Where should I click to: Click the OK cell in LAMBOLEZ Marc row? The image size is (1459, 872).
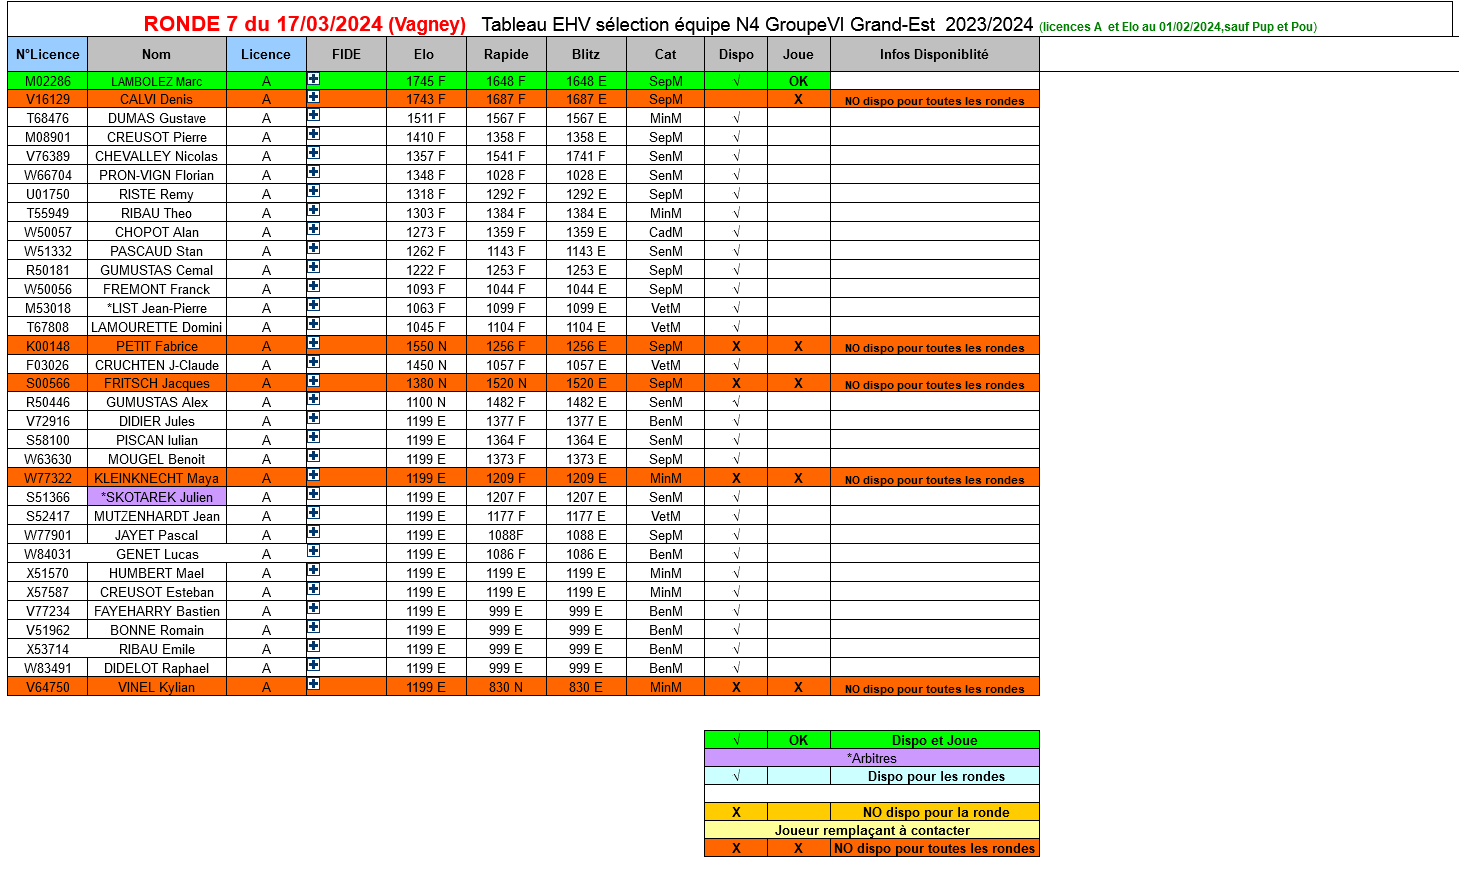click(x=798, y=81)
